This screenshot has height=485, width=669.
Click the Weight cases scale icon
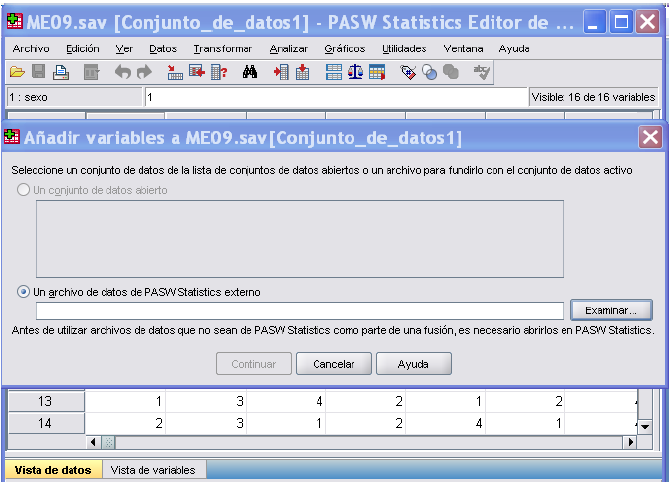(x=355, y=72)
